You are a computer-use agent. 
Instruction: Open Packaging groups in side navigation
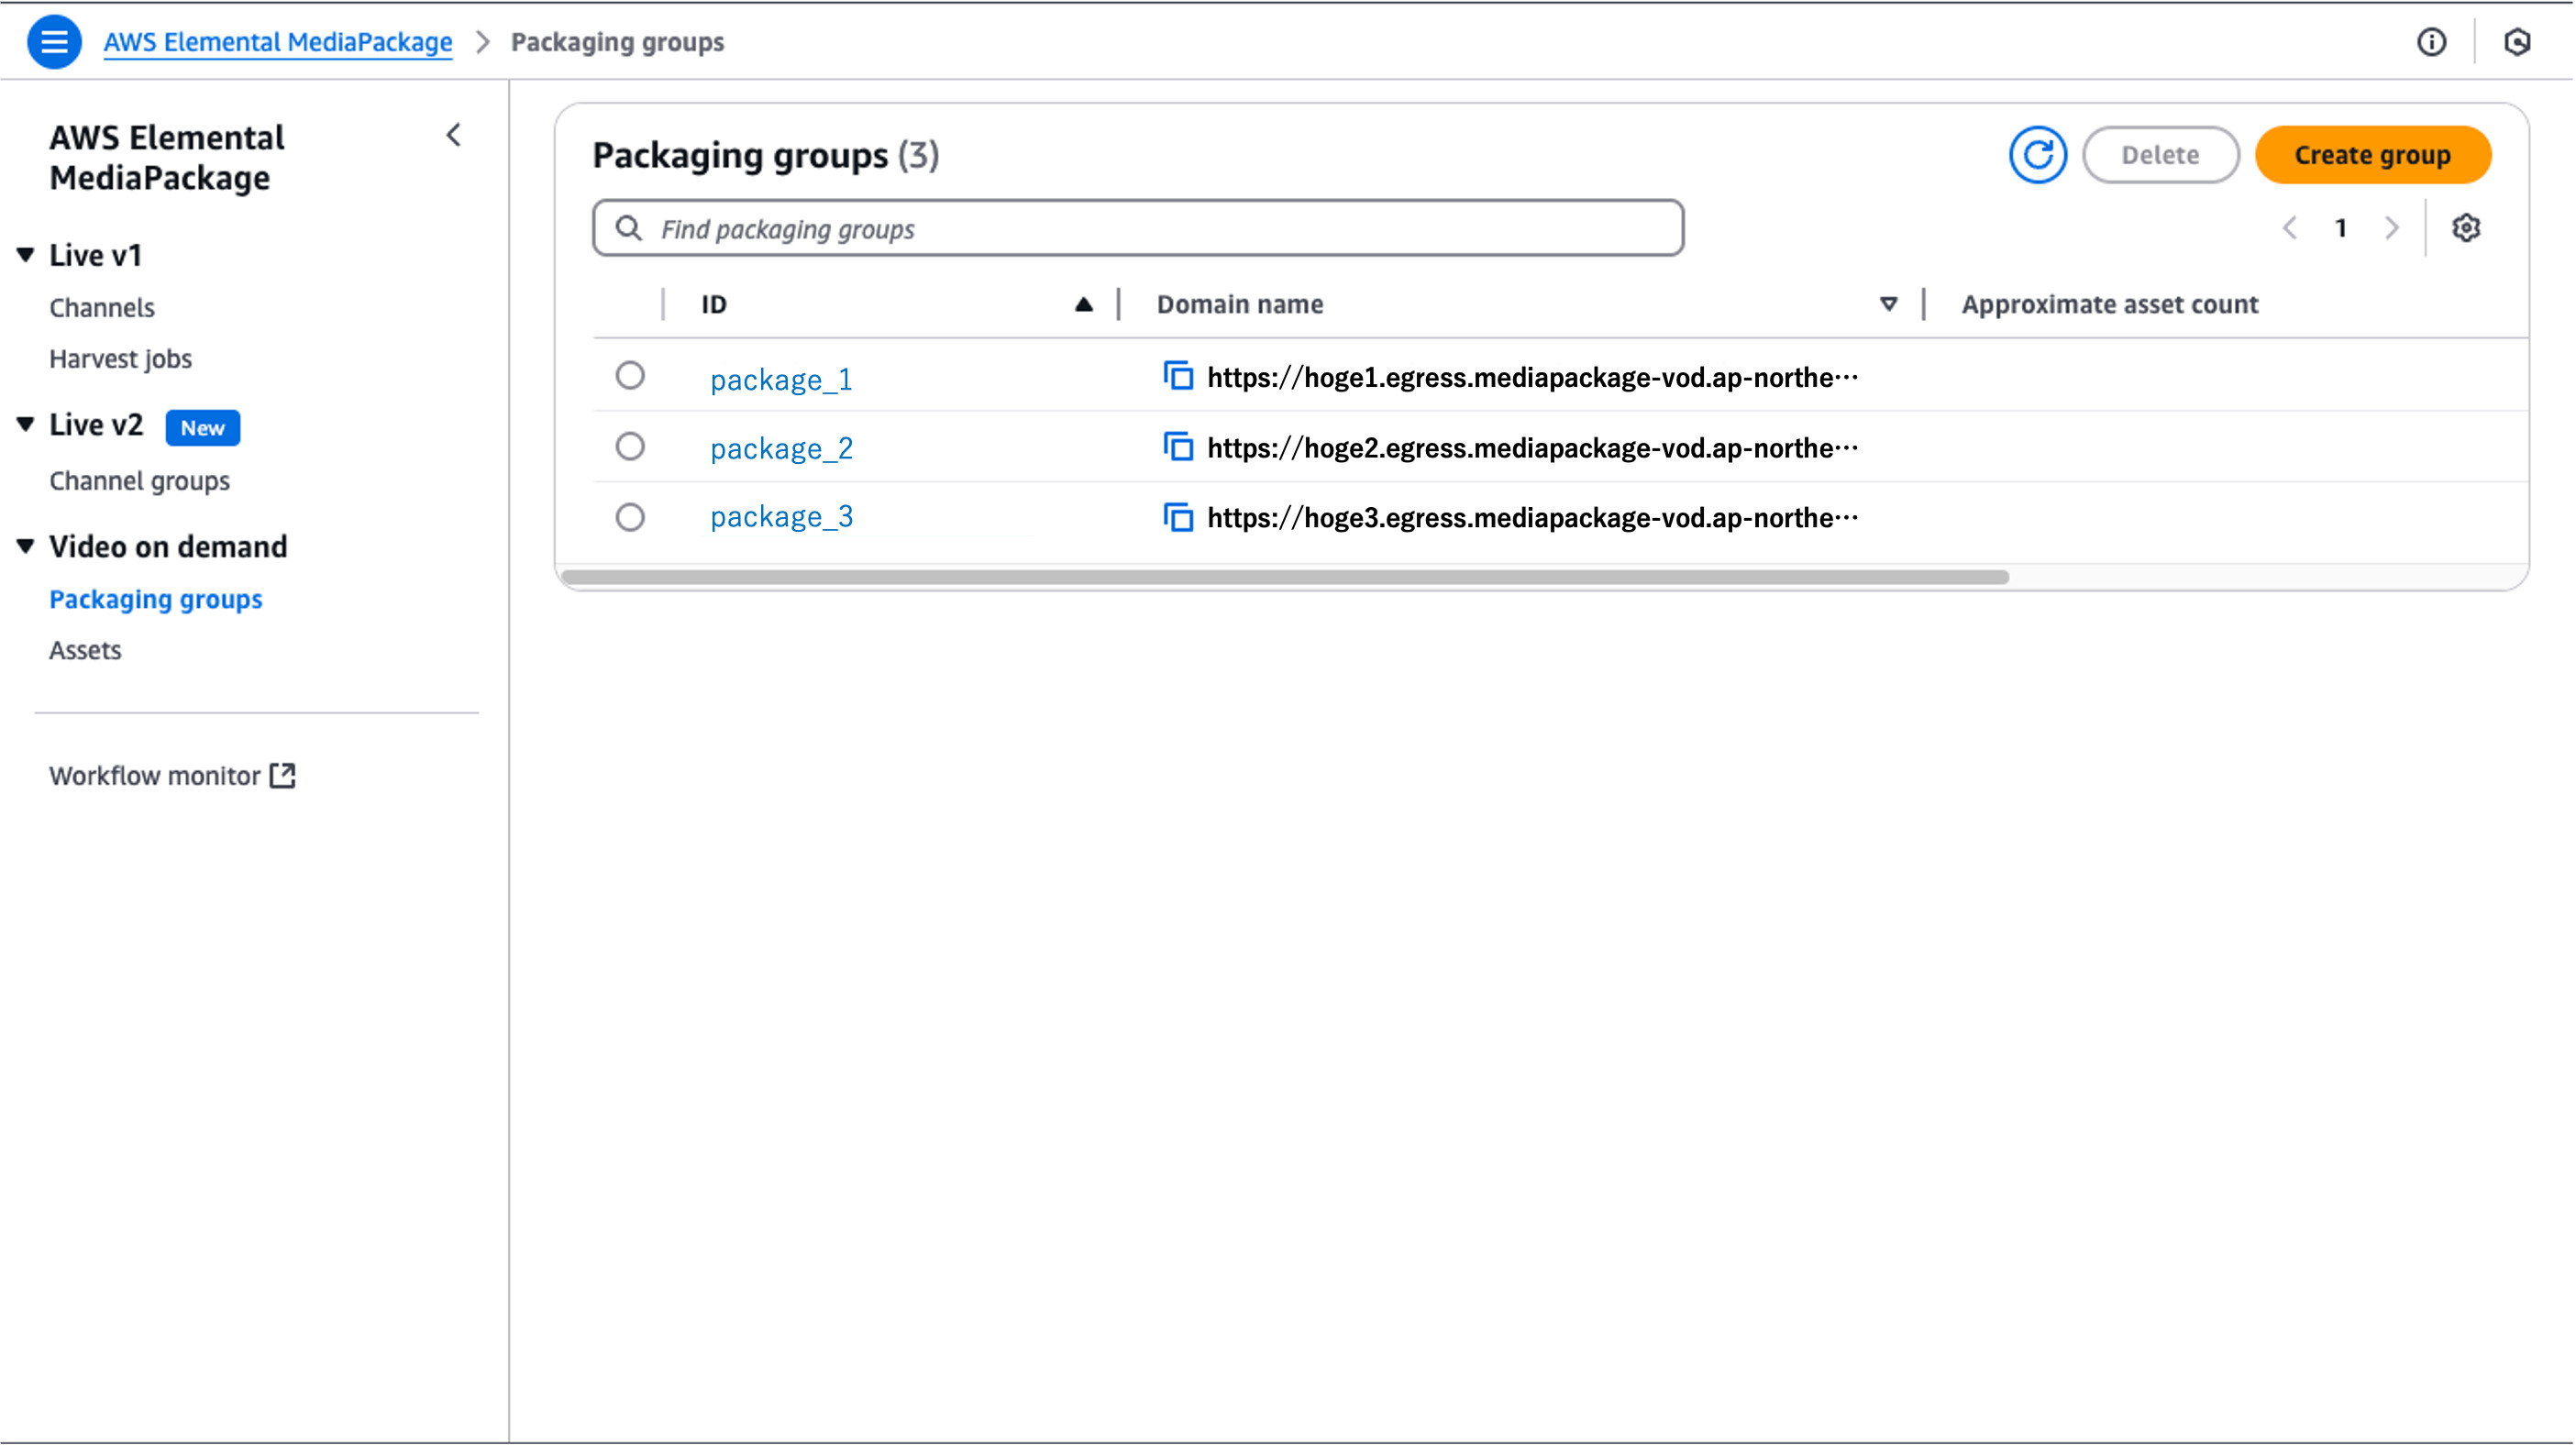tap(156, 599)
